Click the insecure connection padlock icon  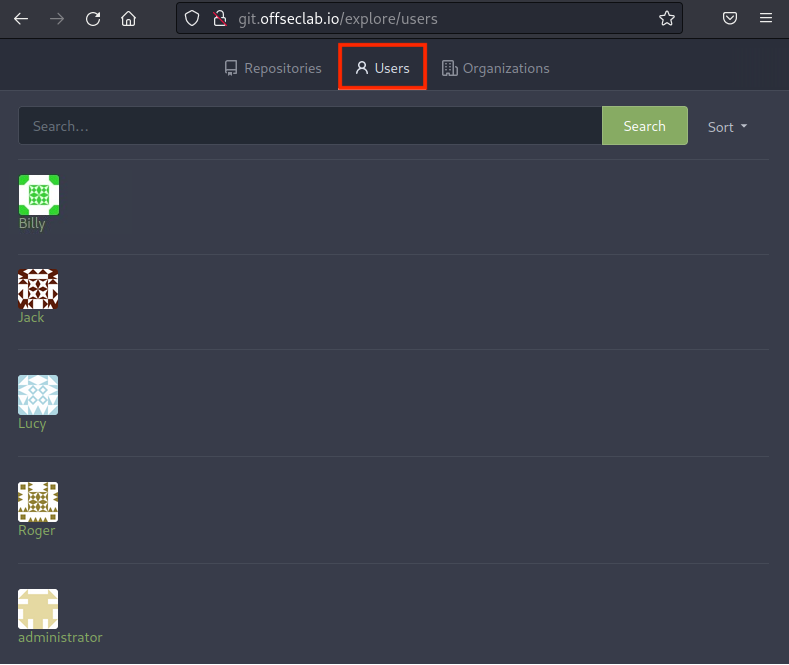pos(220,18)
